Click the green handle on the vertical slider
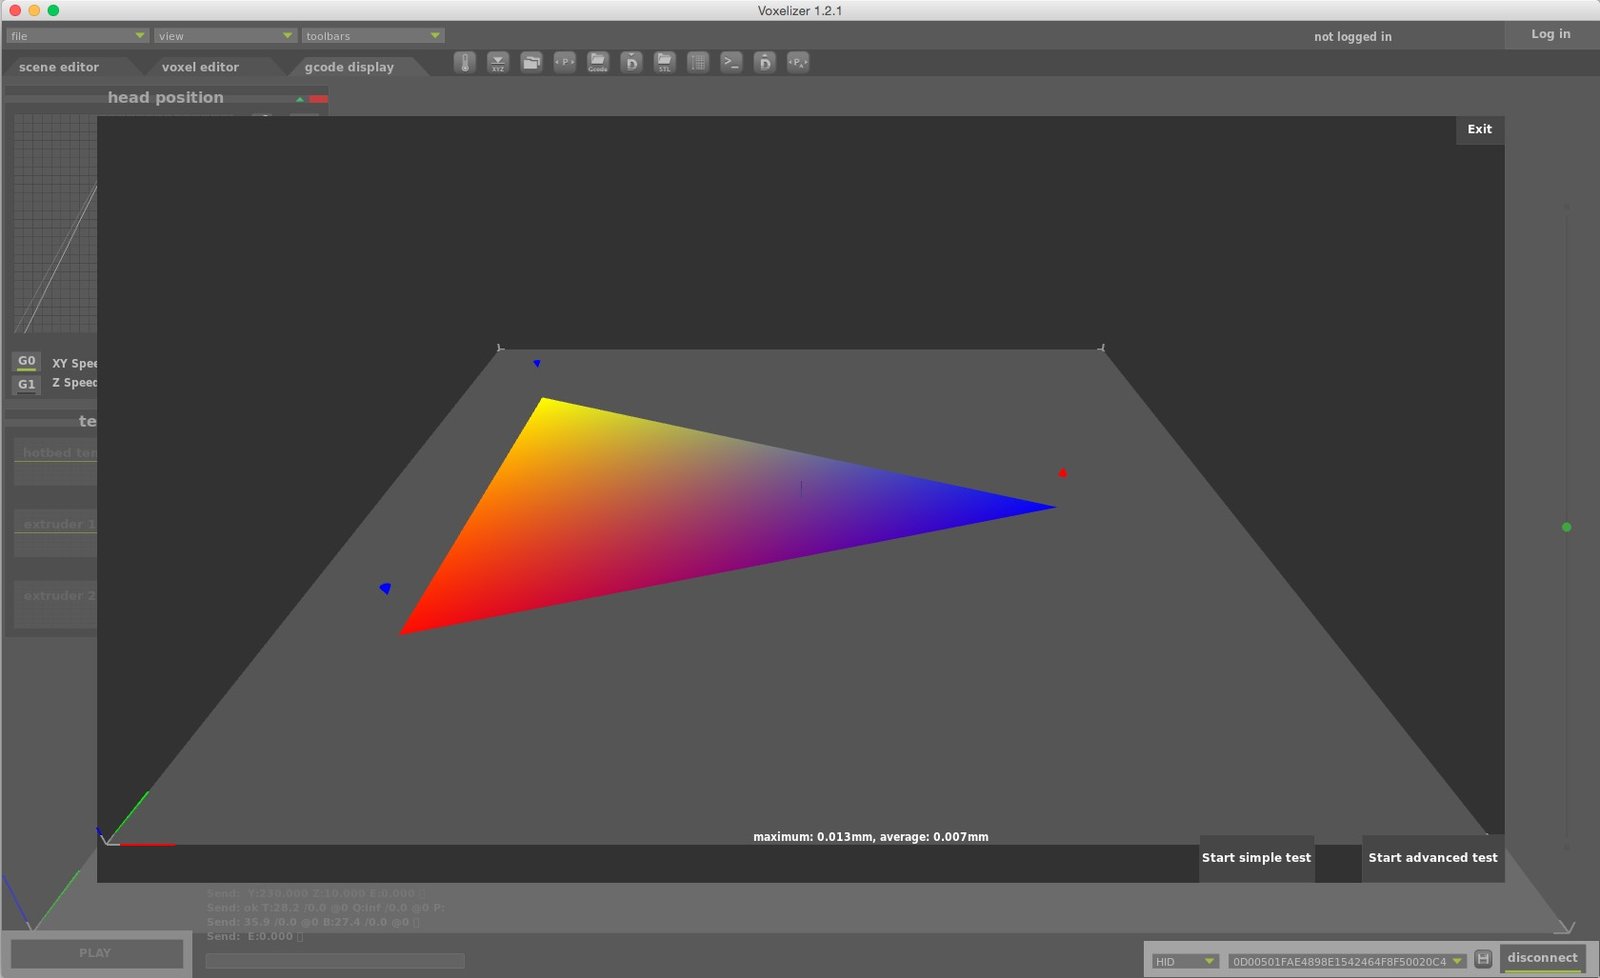Viewport: 1600px width, 978px height. 1567,527
